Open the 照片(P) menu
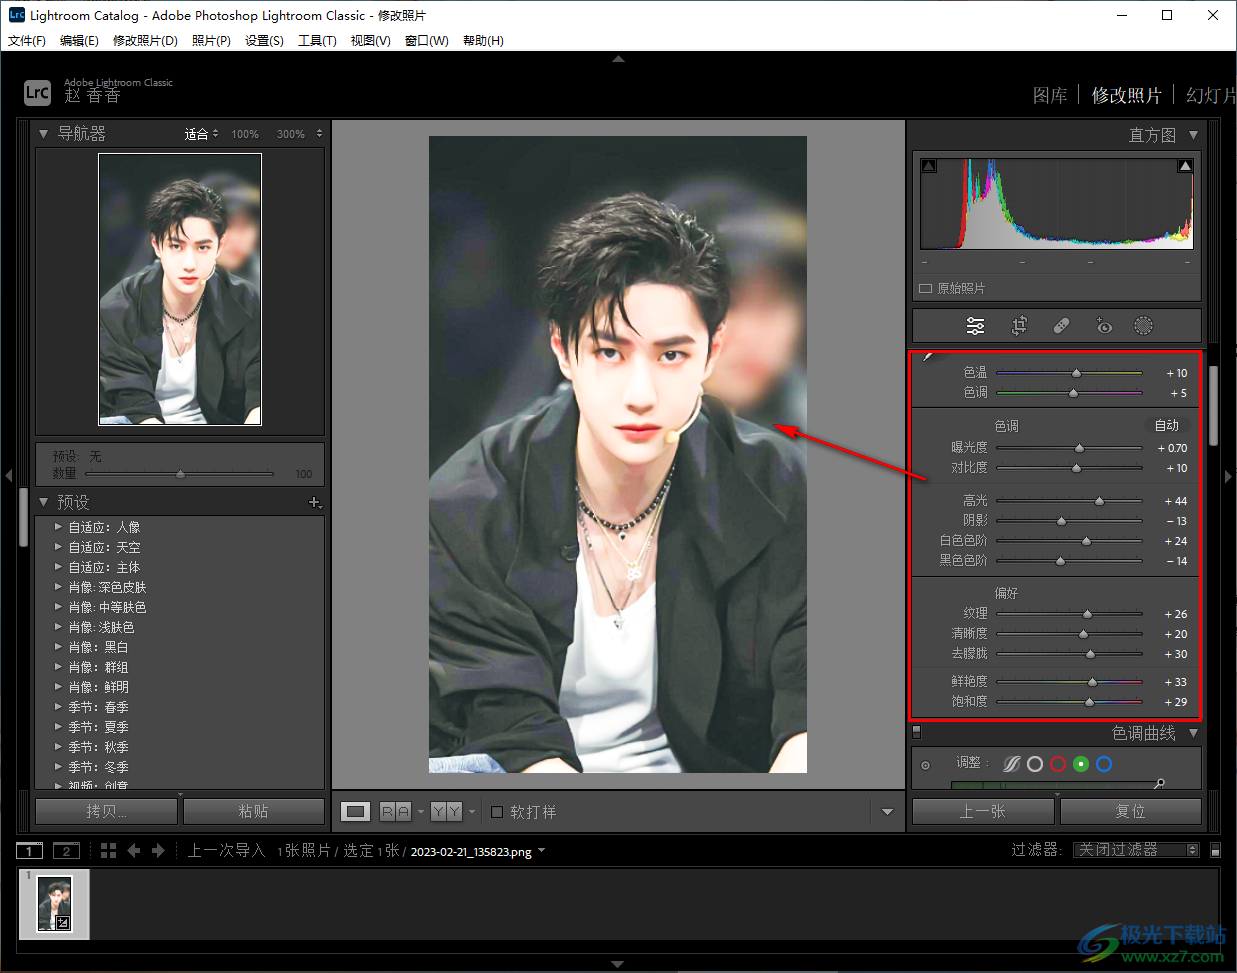 pyautogui.click(x=211, y=41)
